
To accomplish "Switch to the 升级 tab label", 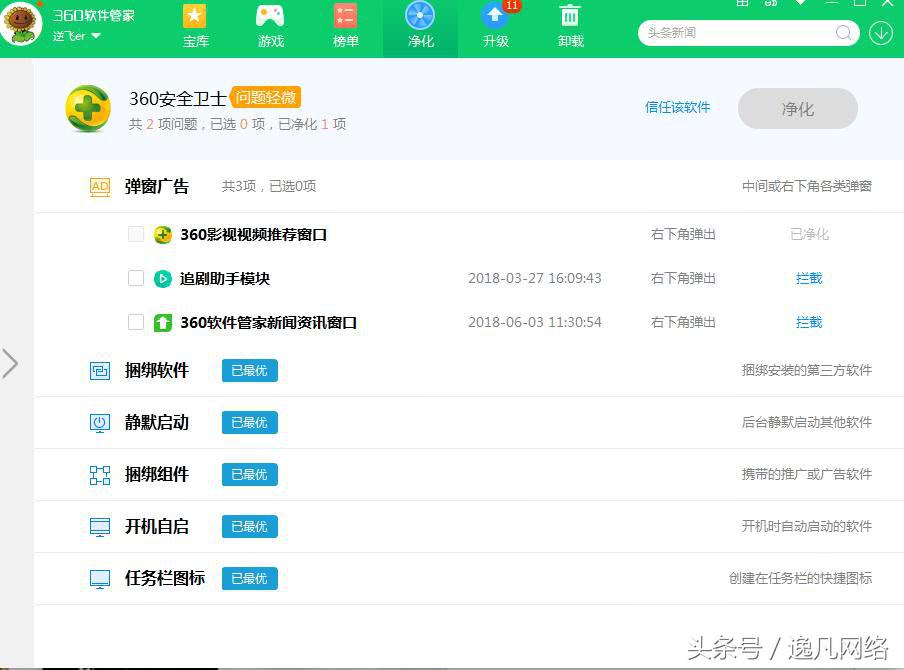I will click(x=496, y=42).
